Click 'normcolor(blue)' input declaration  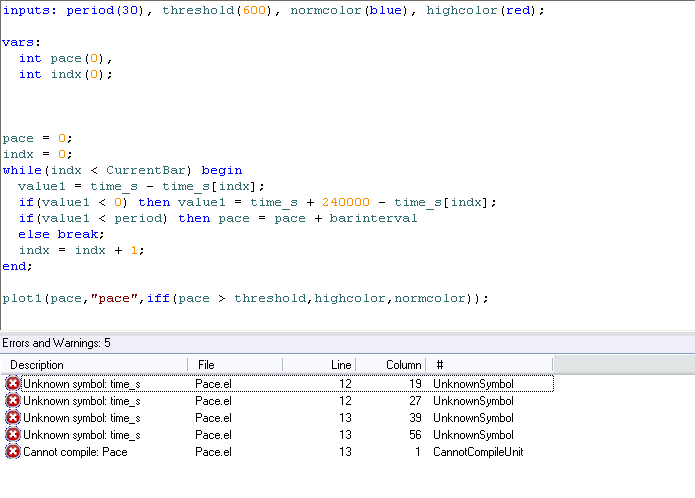(x=349, y=10)
